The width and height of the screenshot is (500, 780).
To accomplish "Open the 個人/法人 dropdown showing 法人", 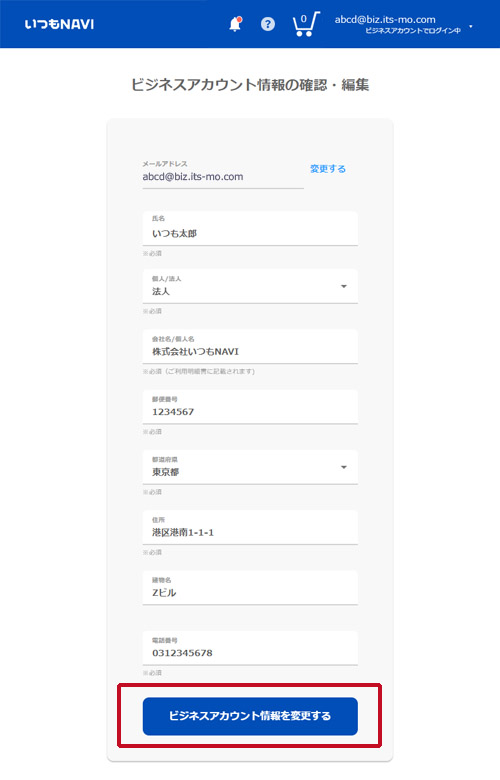I will click(250, 286).
